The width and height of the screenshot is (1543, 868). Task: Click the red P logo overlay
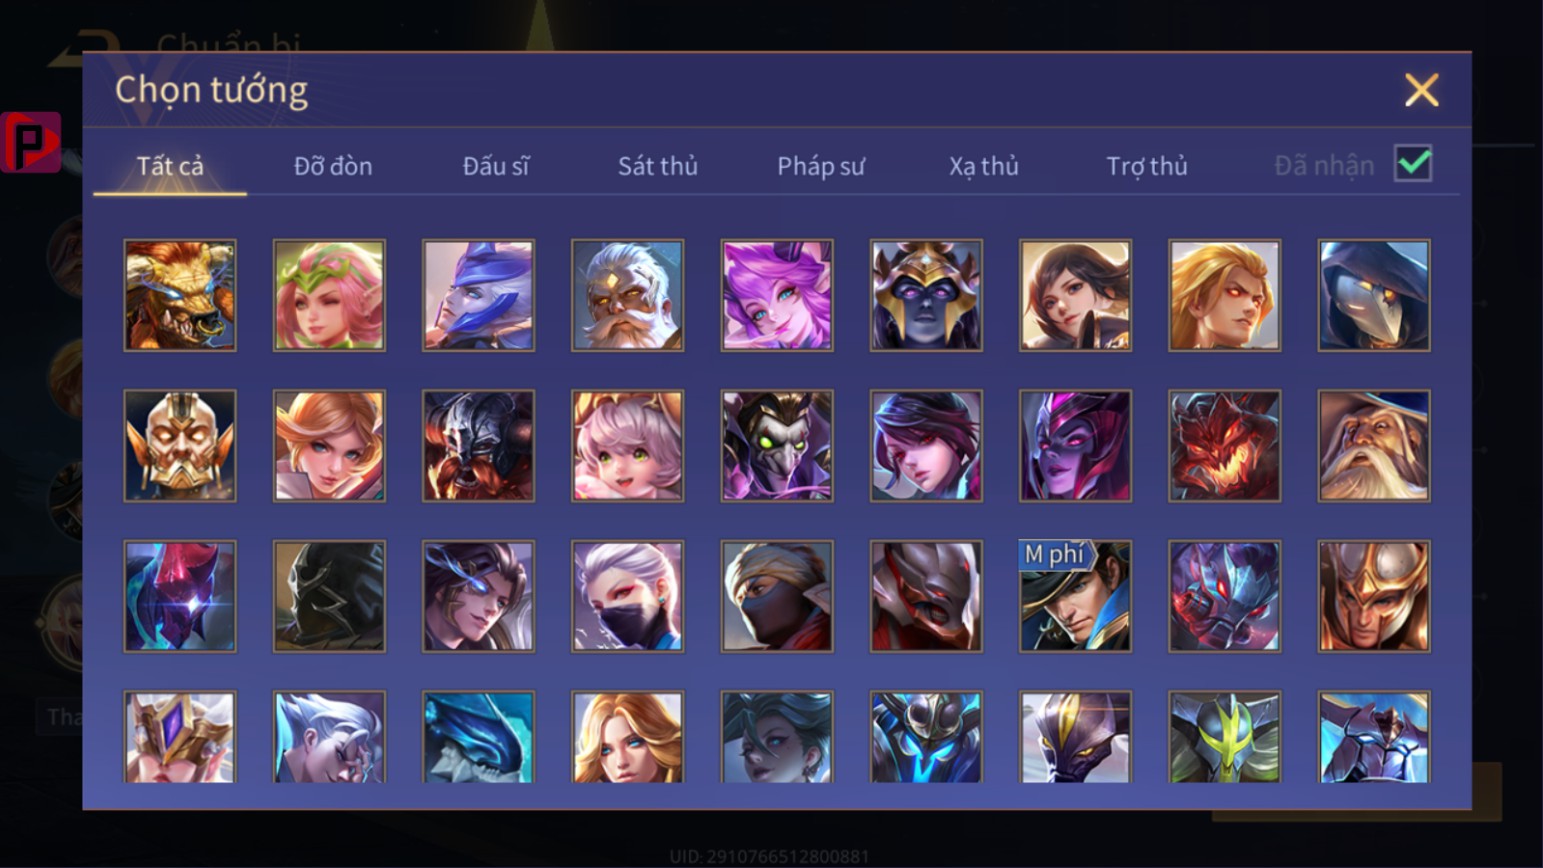tap(30, 142)
